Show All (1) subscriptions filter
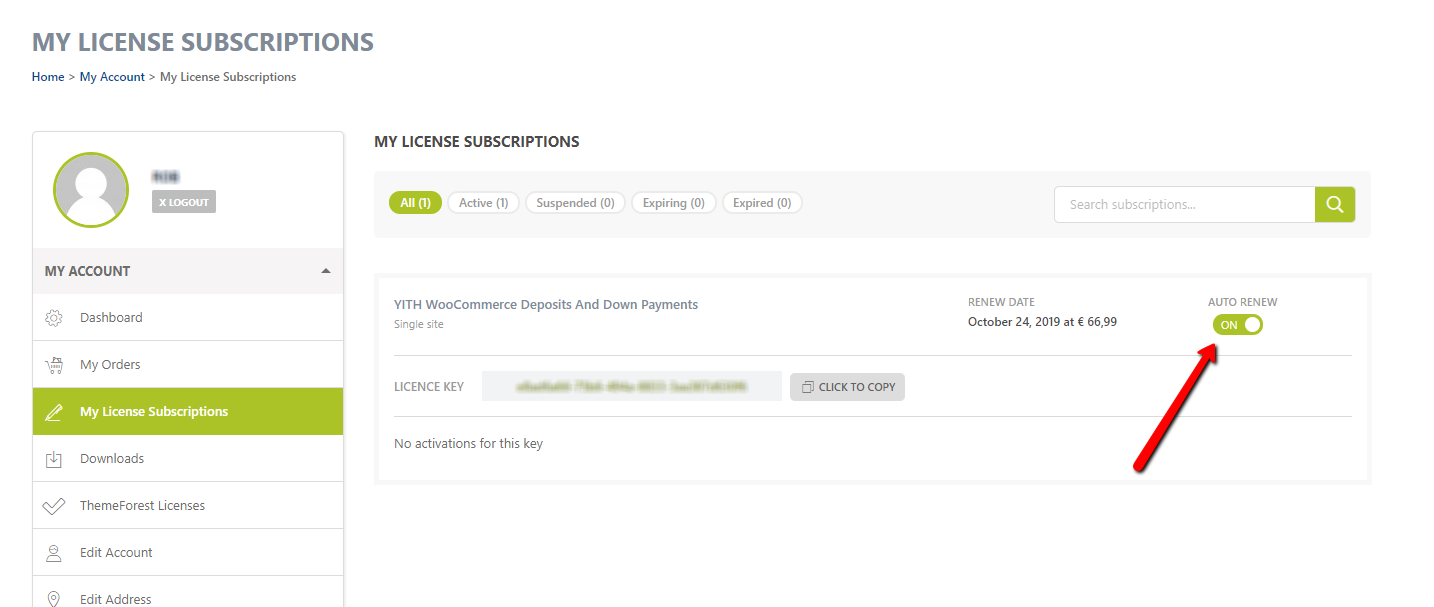The height and width of the screenshot is (607, 1434). click(x=415, y=203)
